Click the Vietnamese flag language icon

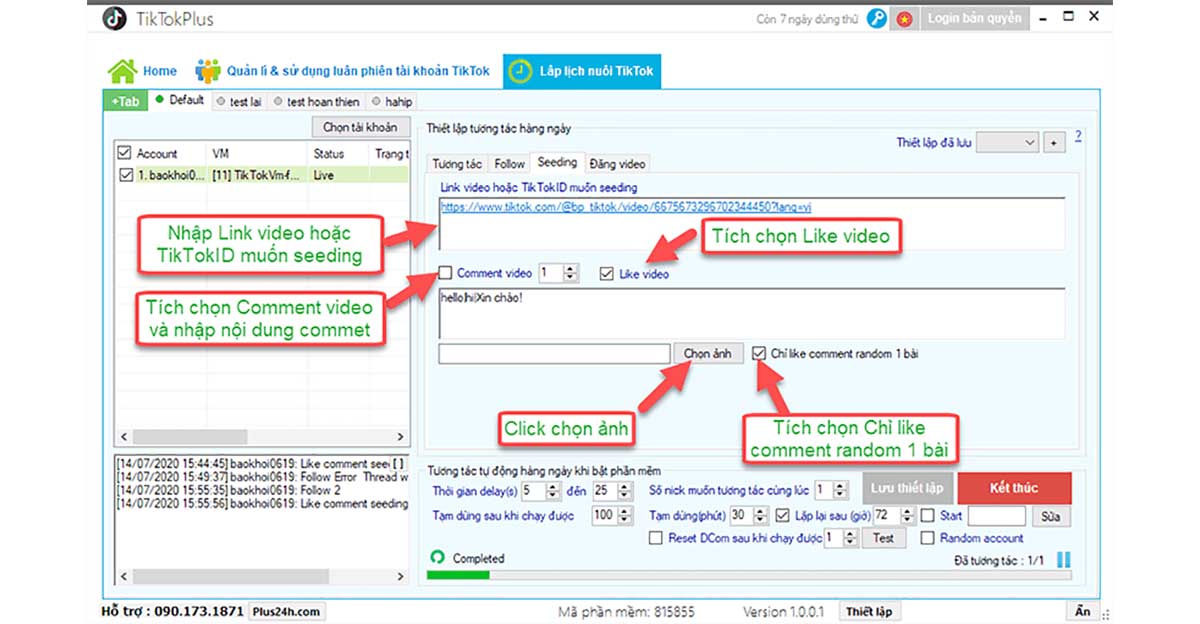pos(904,18)
